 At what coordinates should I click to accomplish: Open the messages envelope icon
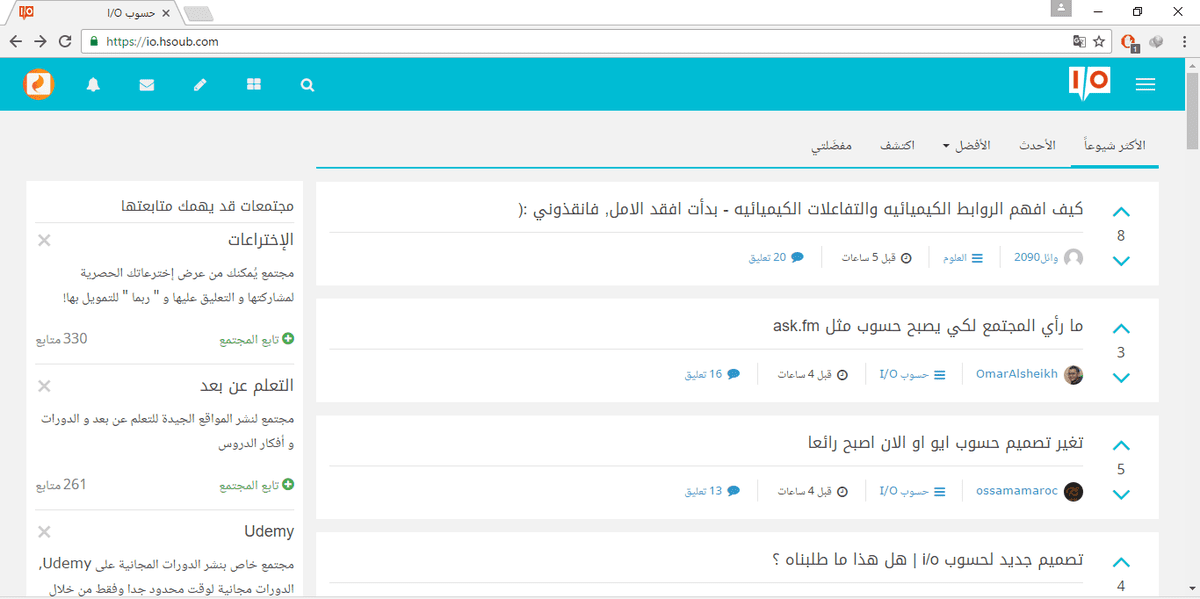coord(147,85)
